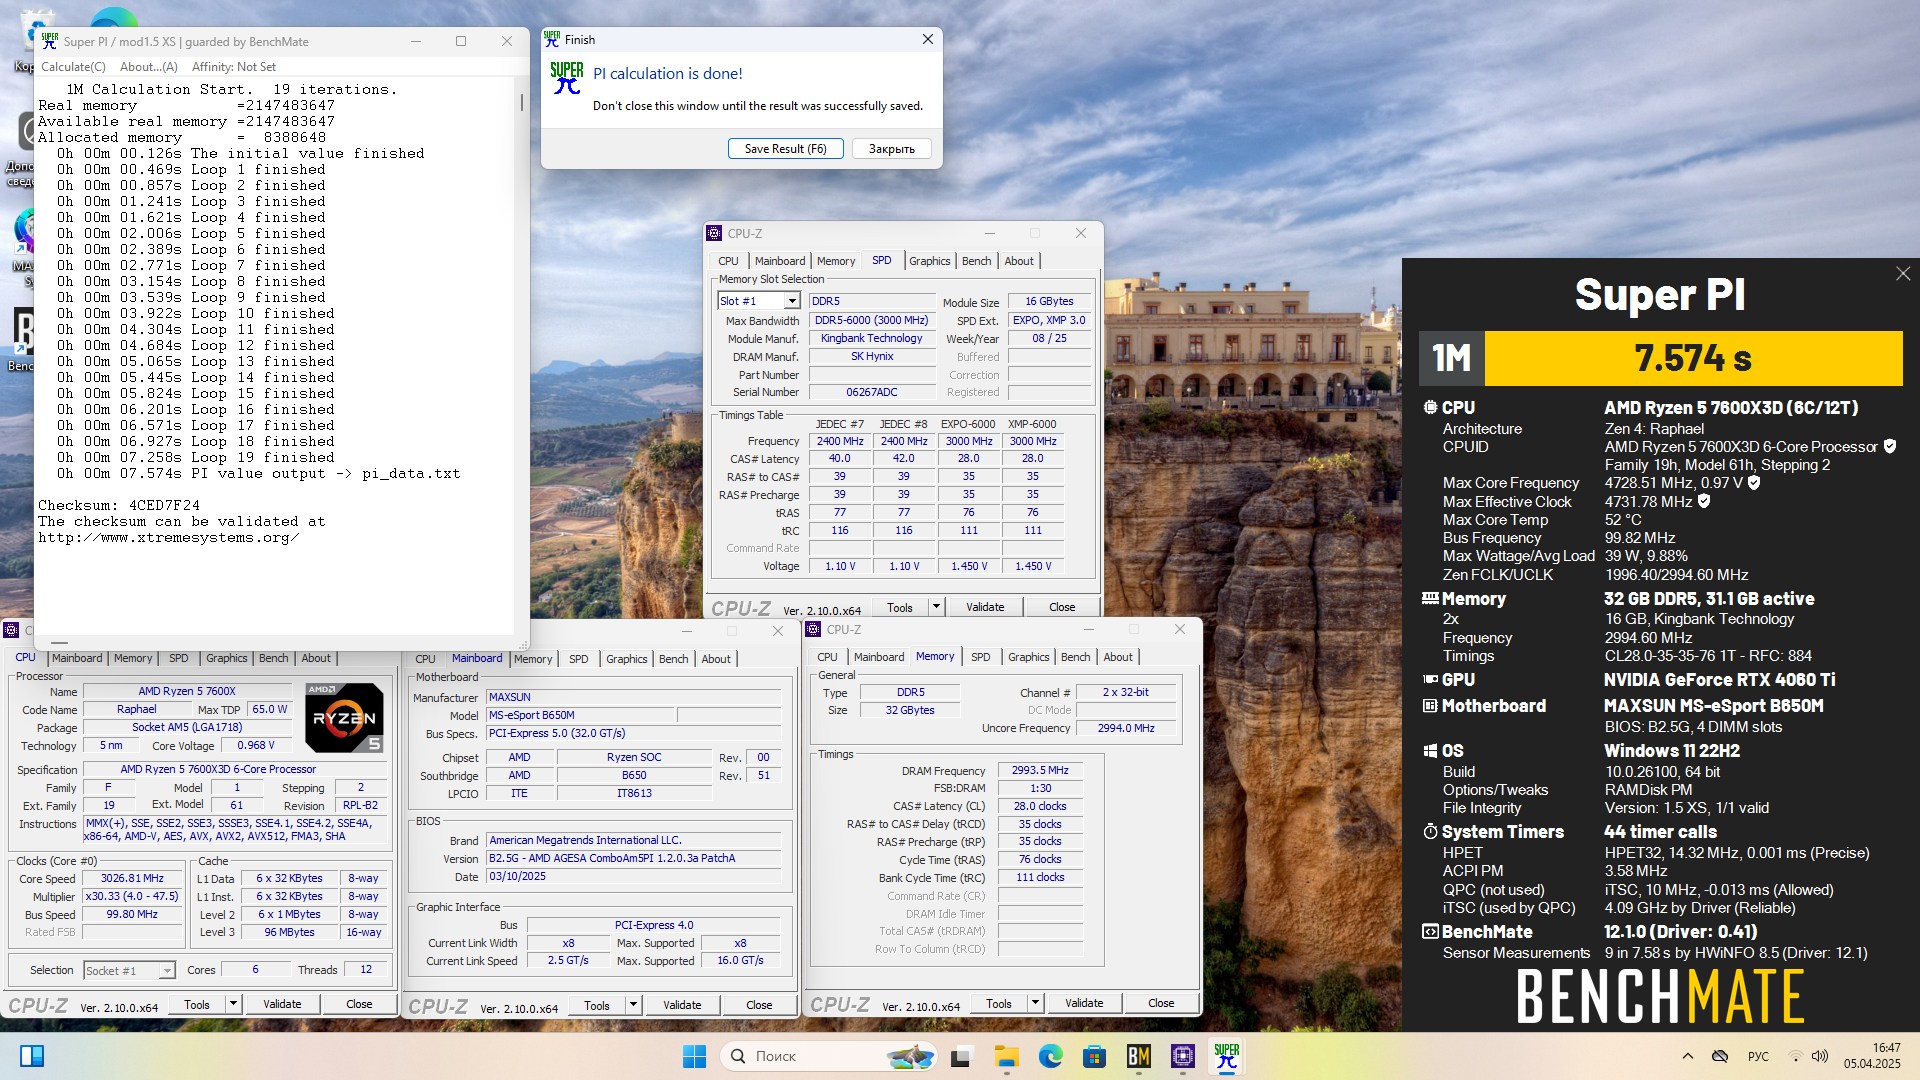Activate the Super PI taskbar icon
Viewport: 1920px width, 1080px height.
1226,1056
